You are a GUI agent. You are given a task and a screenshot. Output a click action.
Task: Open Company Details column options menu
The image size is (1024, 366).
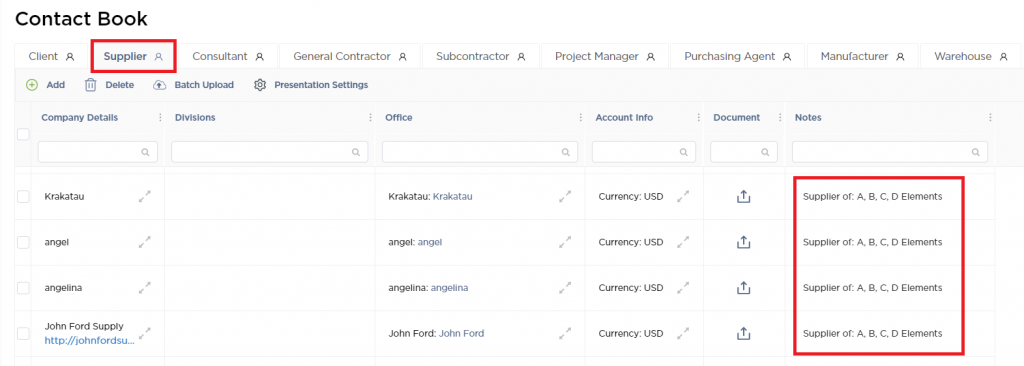[160, 118]
